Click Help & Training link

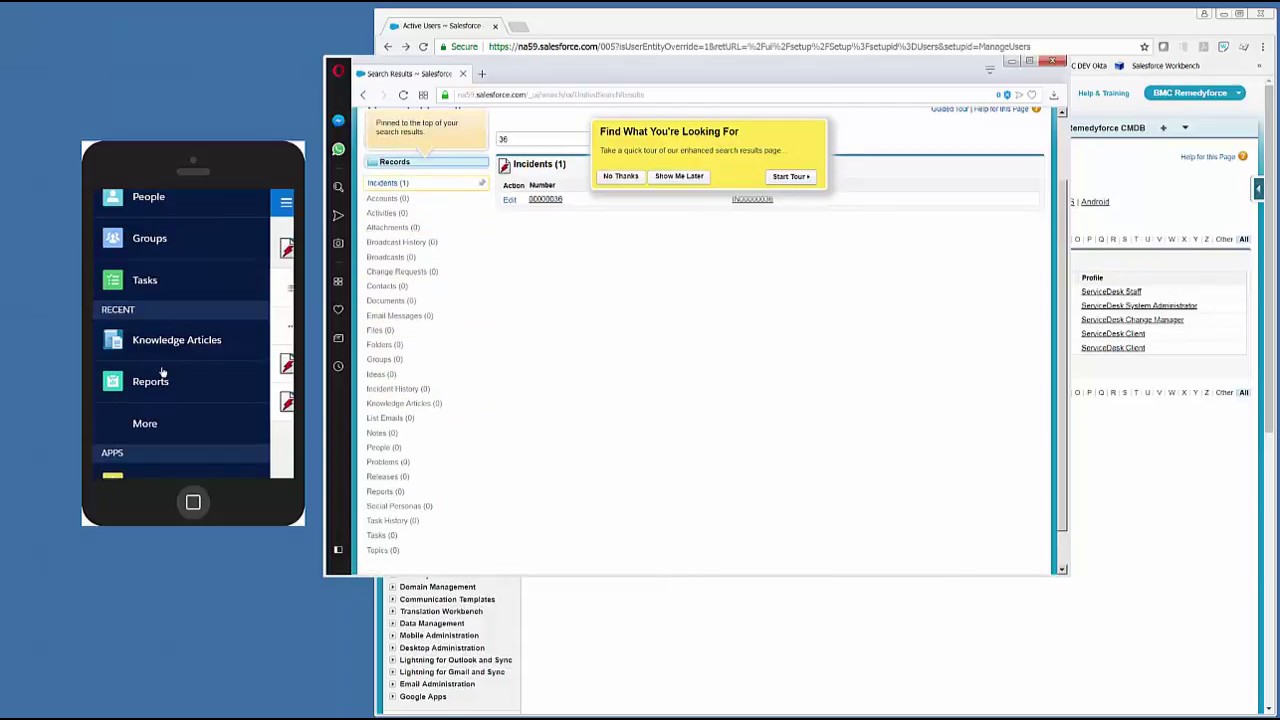tap(1103, 93)
